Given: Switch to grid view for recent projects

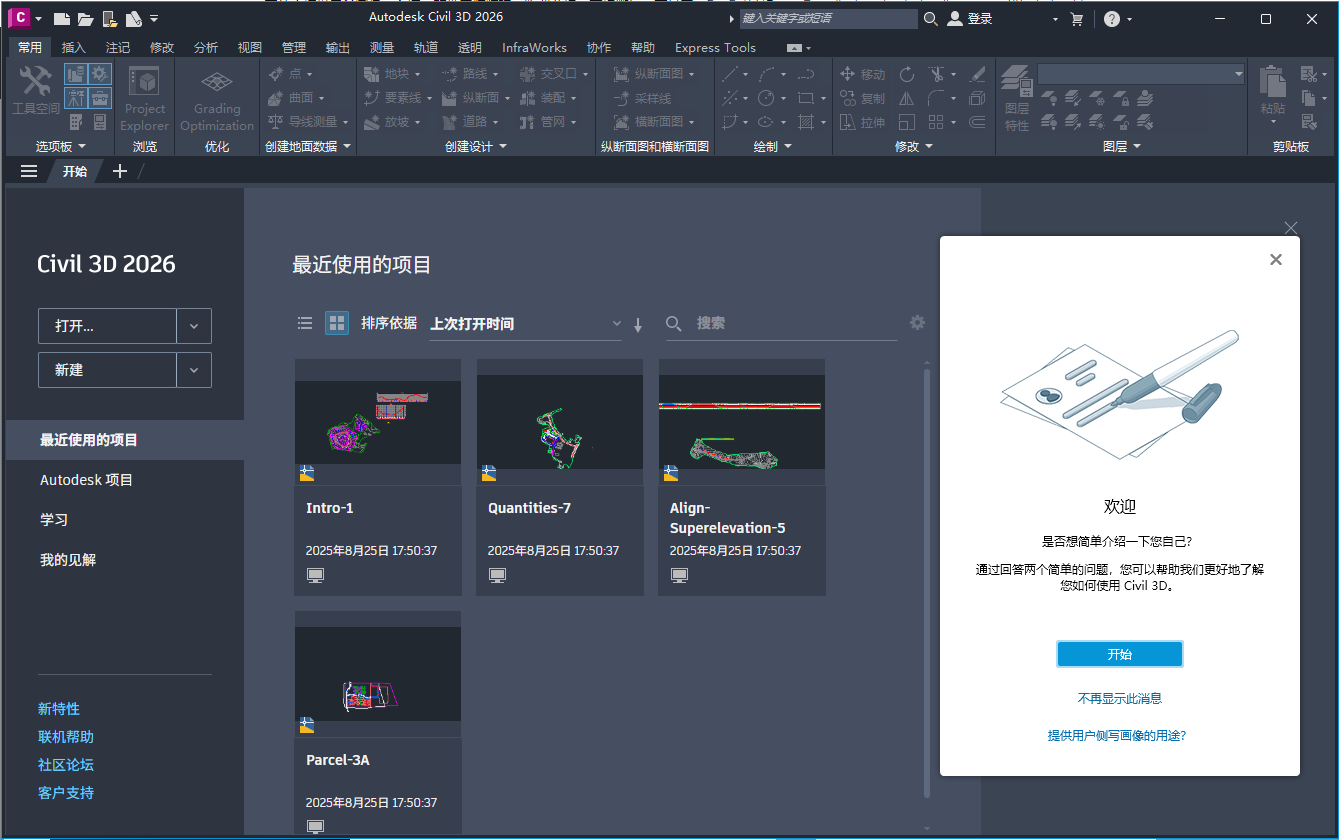Looking at the screenshot, I should tap(336, 323).
